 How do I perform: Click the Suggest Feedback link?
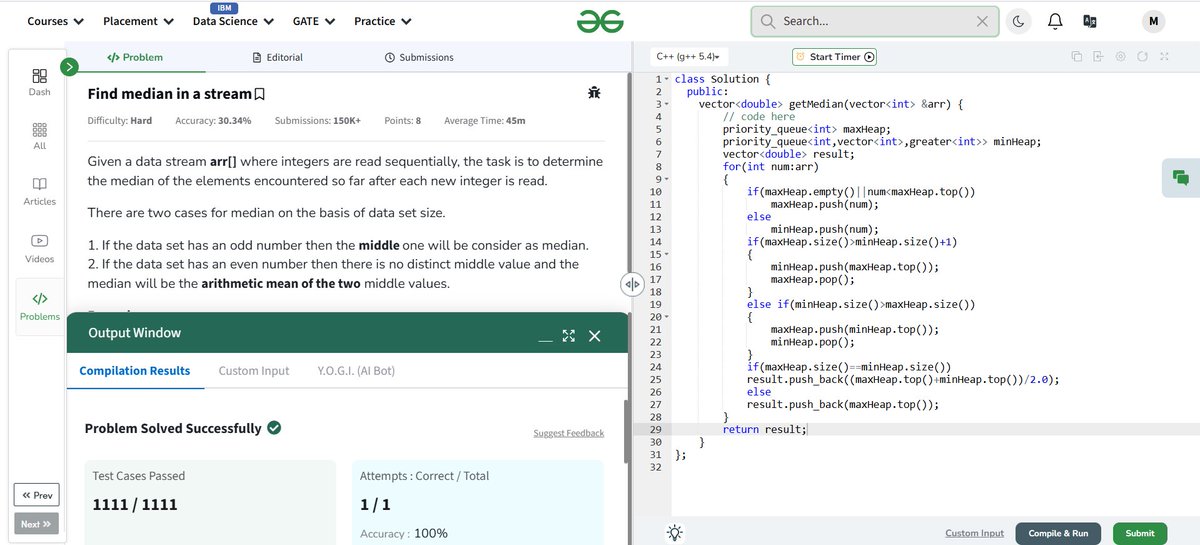click(569, 433)
